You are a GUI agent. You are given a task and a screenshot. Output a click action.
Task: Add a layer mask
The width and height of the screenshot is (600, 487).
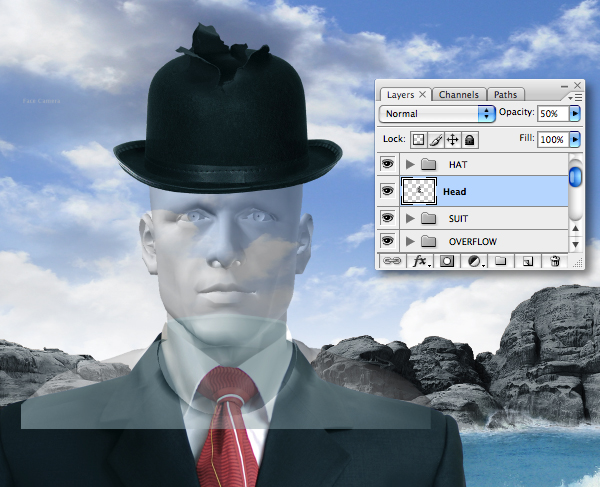tap(447, 261)
